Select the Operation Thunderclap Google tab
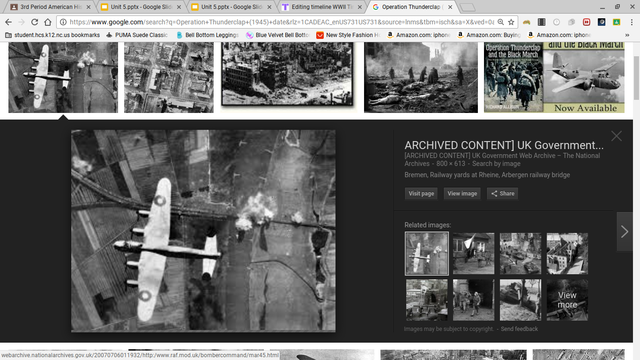Image resolution: width=640 pixels, height=360 pixels. point(412,7)
